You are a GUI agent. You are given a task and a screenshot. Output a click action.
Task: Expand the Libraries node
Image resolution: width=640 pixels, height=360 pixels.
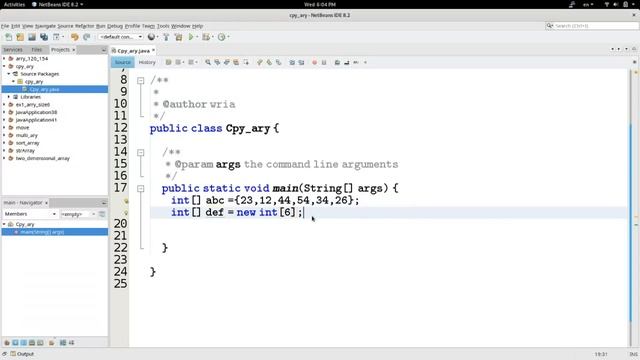click(x=9, y=97)
